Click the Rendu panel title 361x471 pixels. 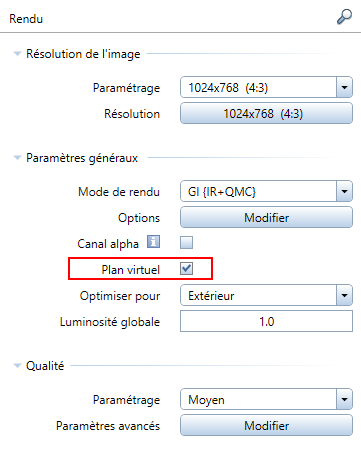pyautogui.click(x=26, y=19)
